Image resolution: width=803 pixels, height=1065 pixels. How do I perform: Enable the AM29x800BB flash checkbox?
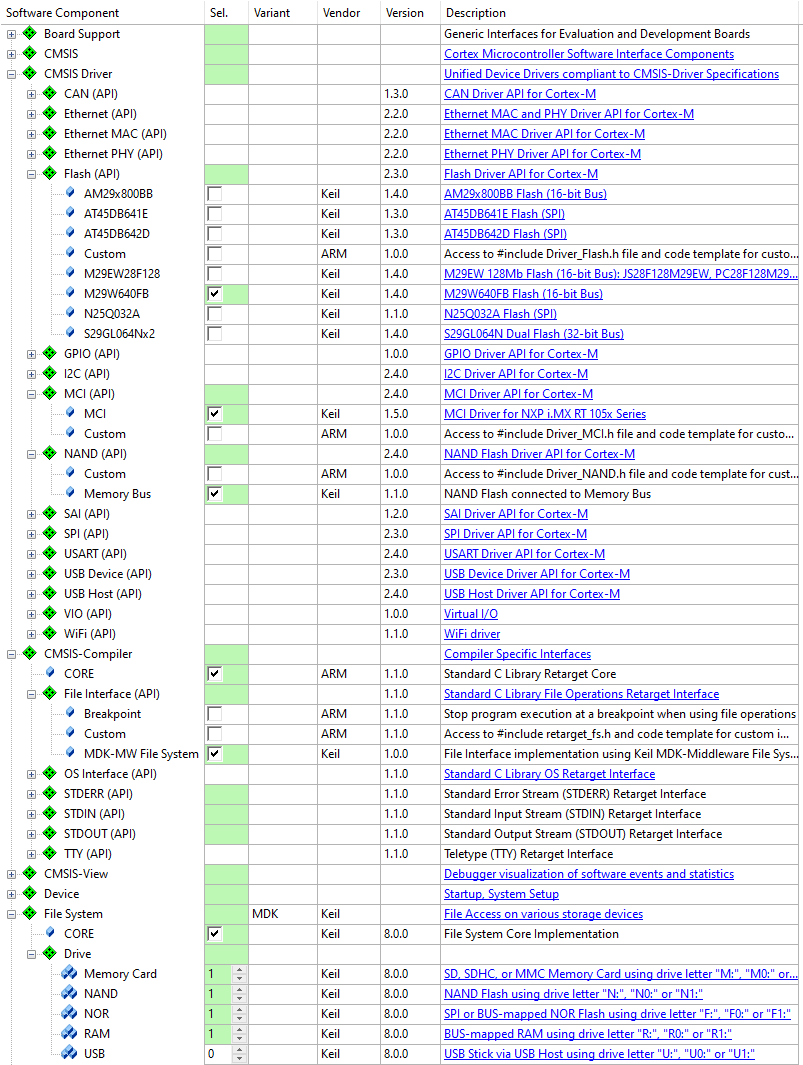214,194
